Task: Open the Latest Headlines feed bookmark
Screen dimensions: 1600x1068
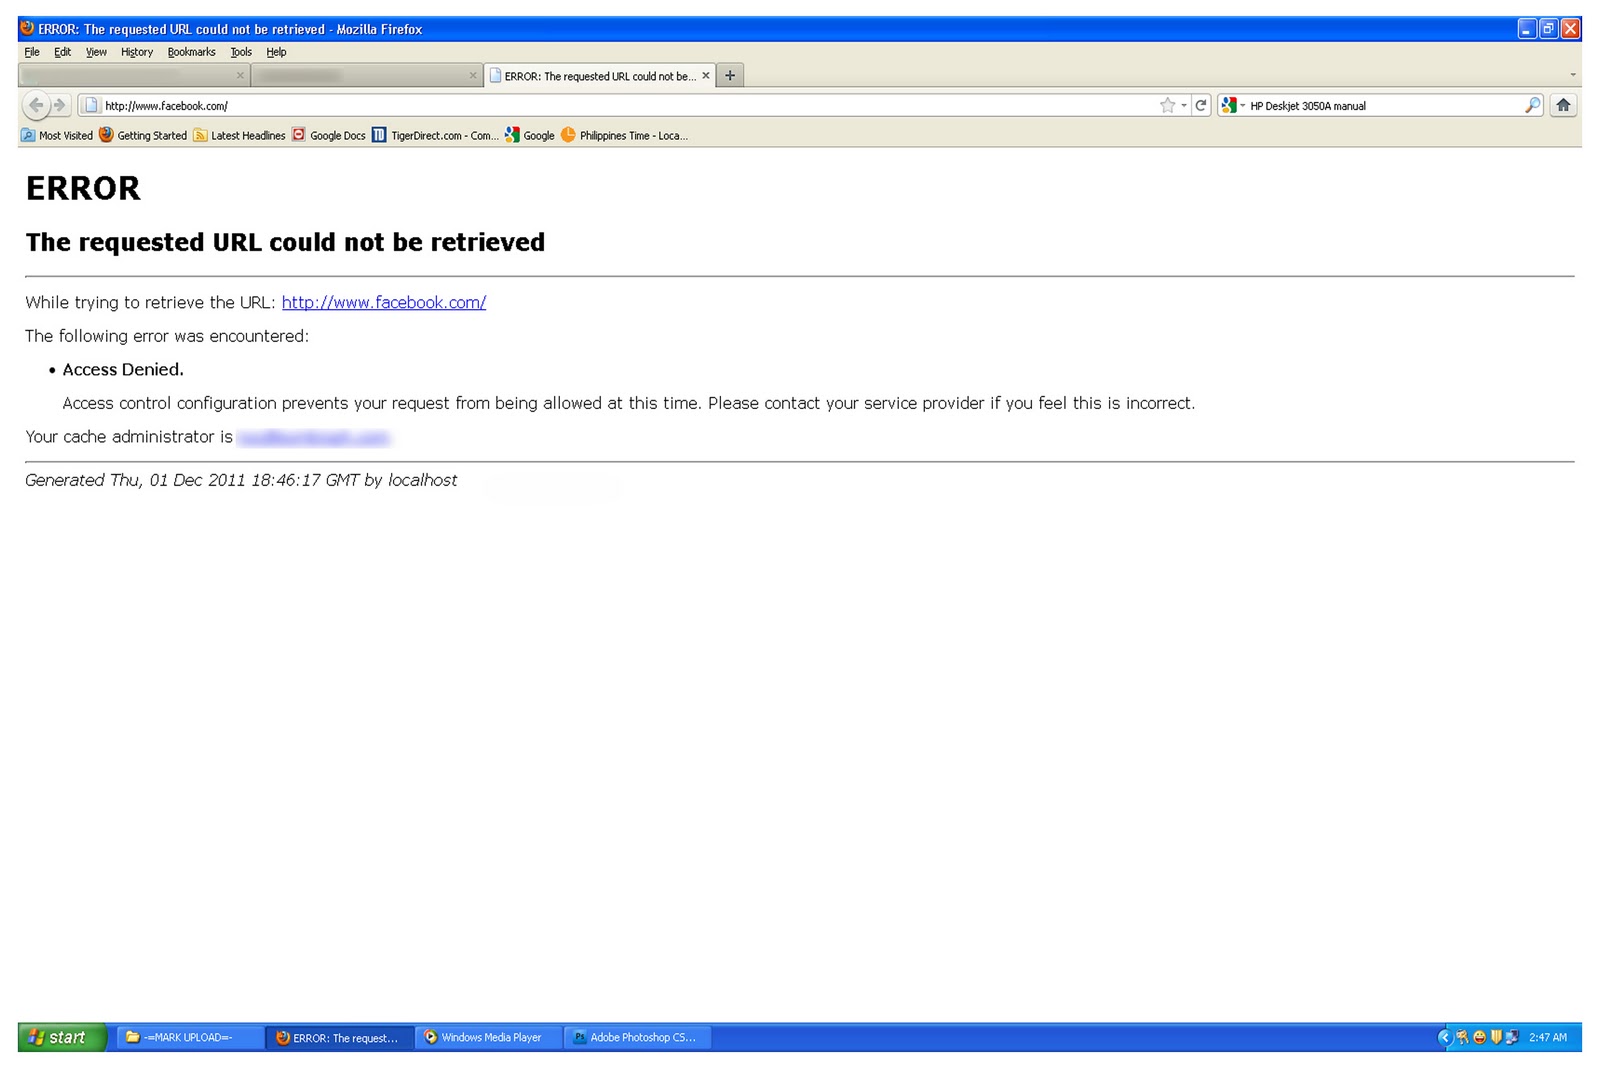Action: (239, 135)
